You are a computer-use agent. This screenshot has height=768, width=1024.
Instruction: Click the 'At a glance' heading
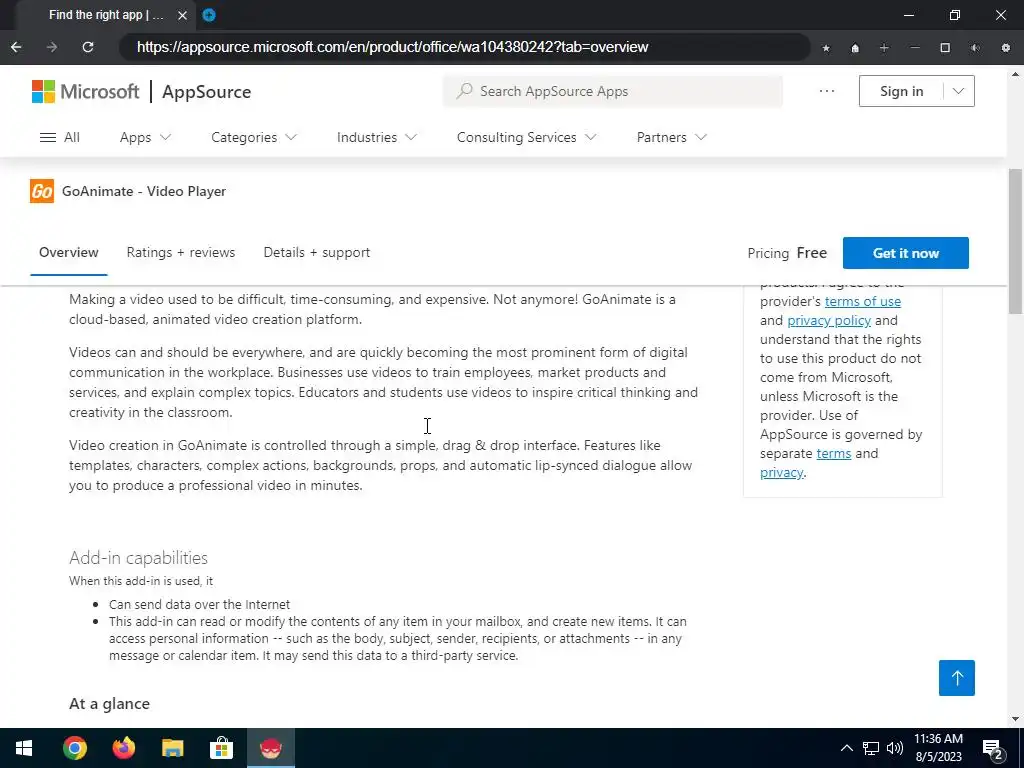pos(110,703)
